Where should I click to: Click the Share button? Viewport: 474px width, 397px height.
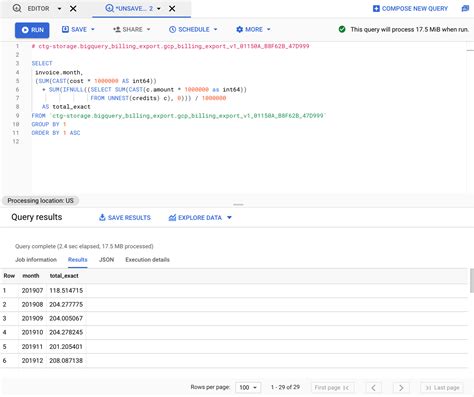coord(128,30)
